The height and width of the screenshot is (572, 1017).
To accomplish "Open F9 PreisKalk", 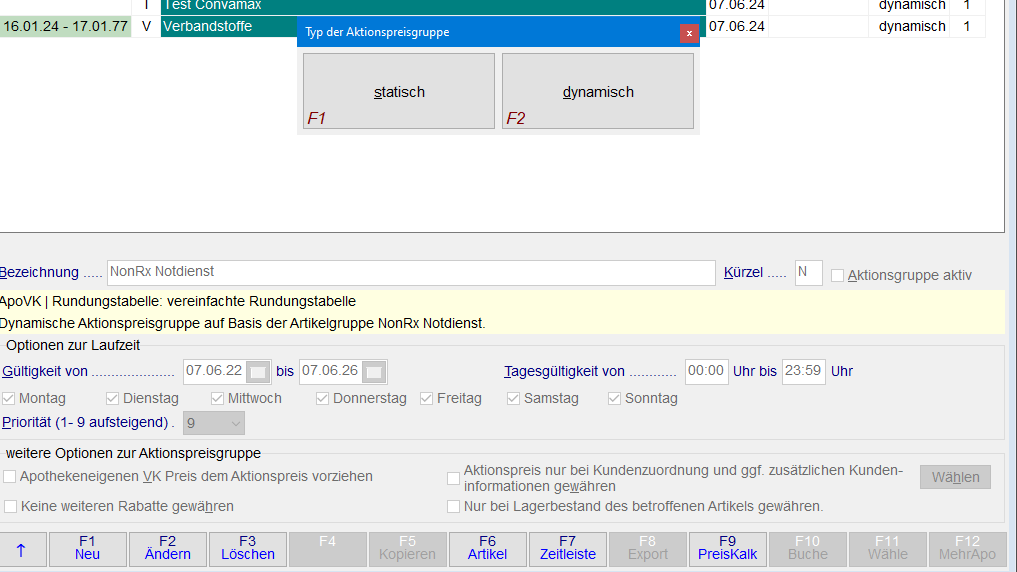I will 727,549.
